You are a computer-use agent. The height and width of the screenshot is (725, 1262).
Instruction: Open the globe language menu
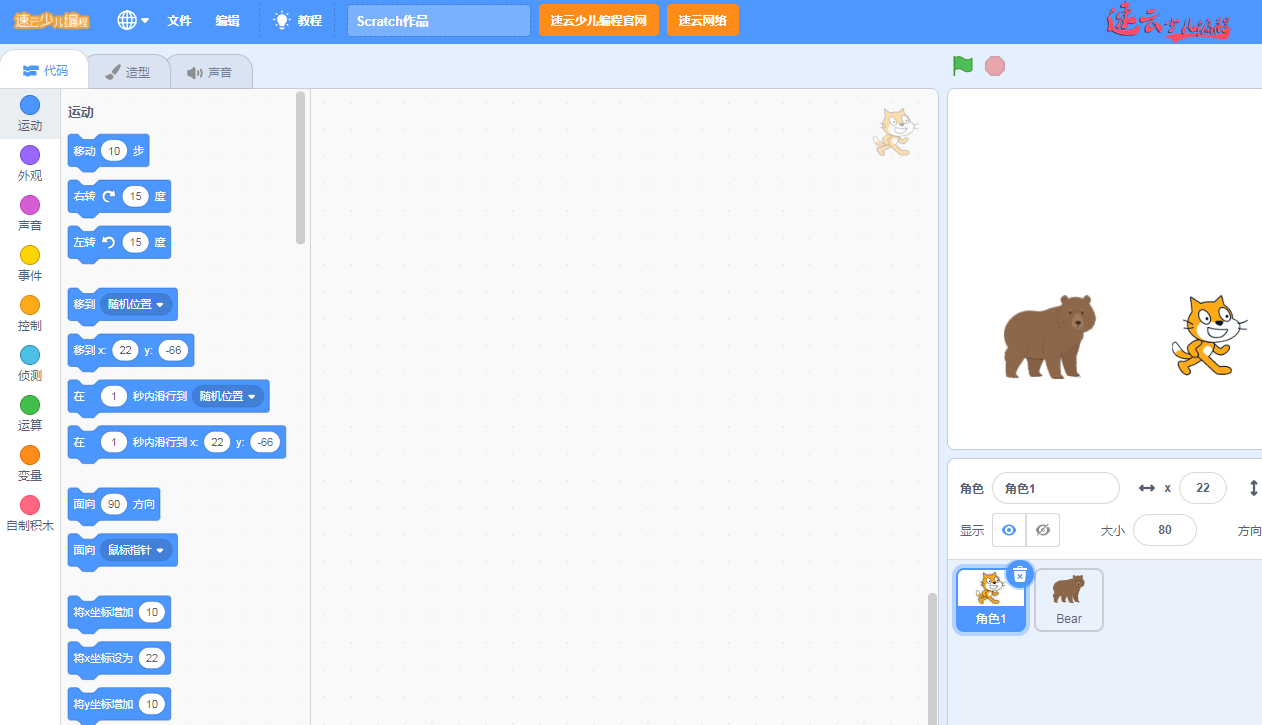point(133,20)
